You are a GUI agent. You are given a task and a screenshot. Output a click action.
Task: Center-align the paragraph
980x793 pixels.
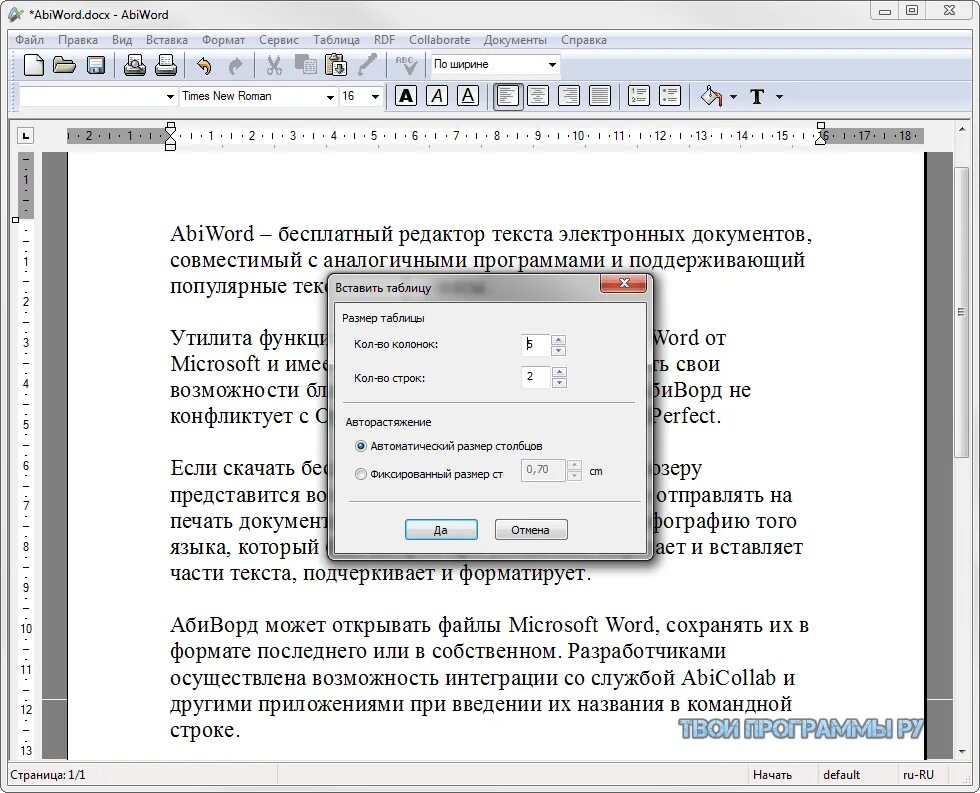(x=538, y=96)
